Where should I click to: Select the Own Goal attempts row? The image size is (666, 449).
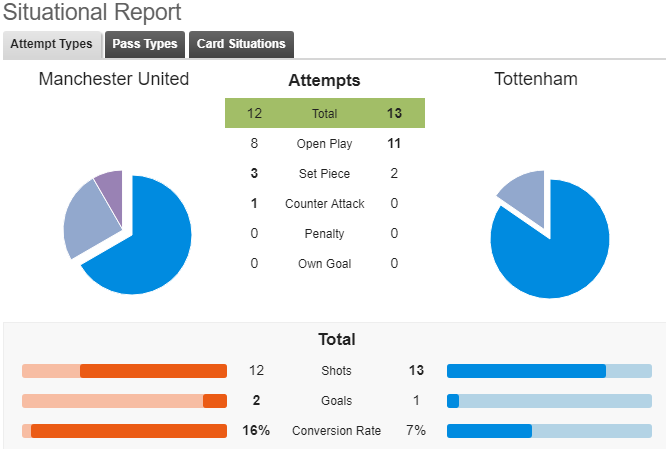(x=325, y=263)
